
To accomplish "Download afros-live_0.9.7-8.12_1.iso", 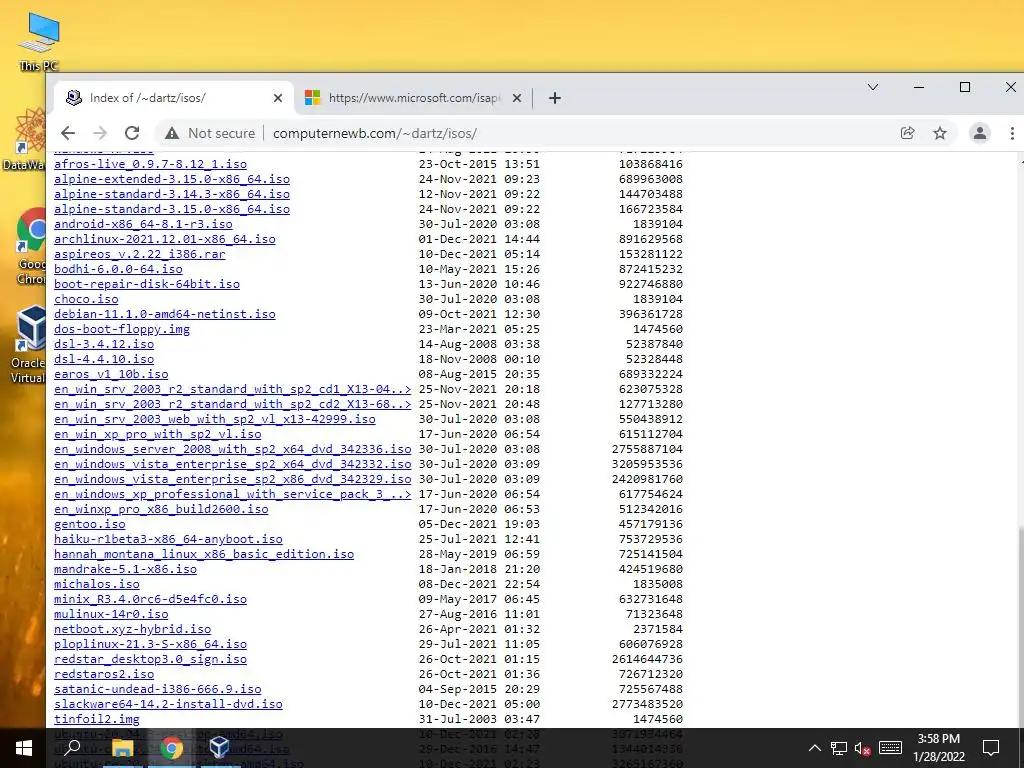I will 150,164.
